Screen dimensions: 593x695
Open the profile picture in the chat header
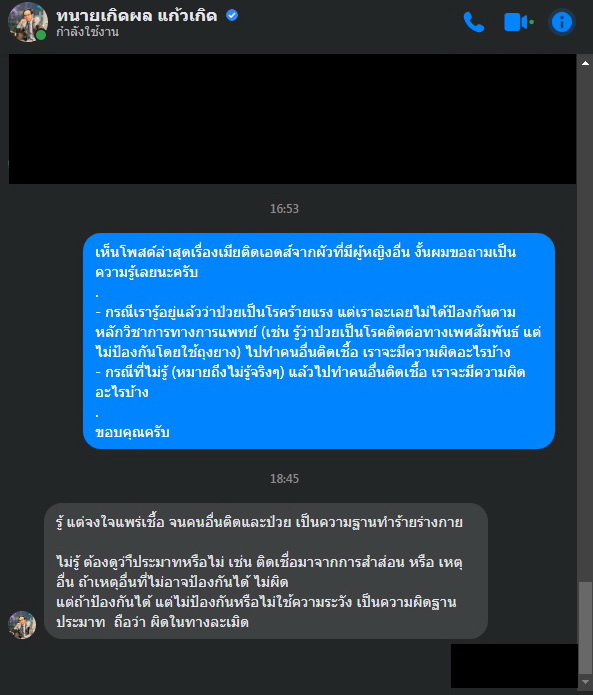(x=27, y=22)
